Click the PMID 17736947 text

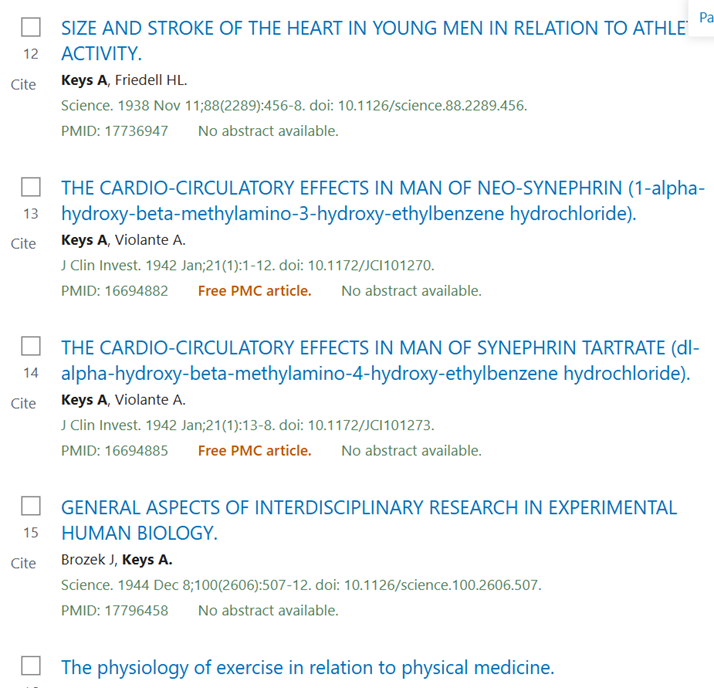pos(115,131)
